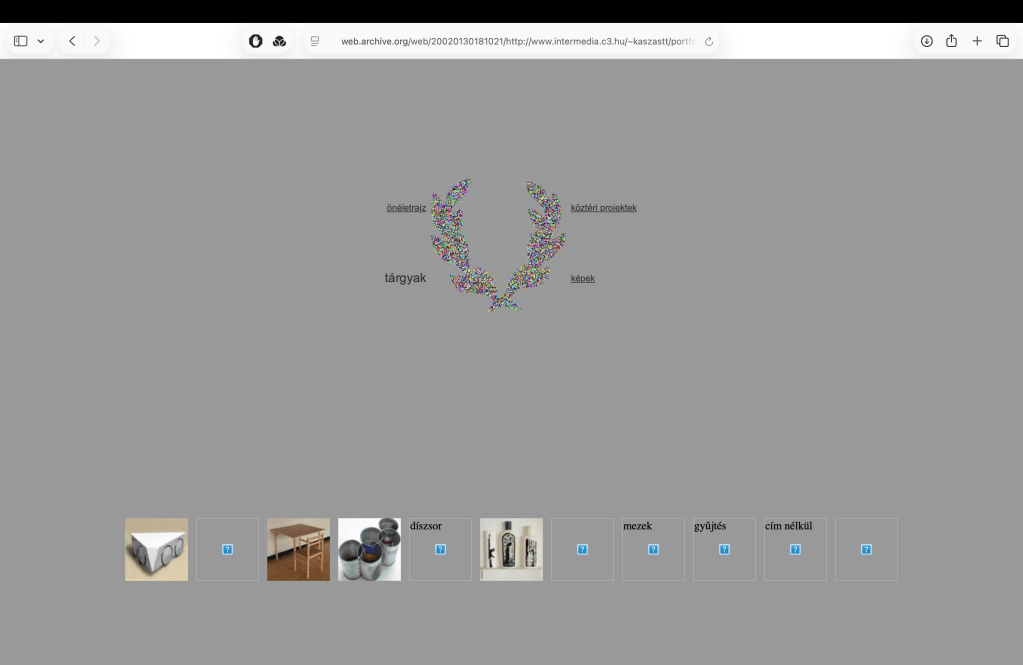Open the gyûjtés missing image tile
Screen dimensions: 1023x665
(x=724, y=549)
